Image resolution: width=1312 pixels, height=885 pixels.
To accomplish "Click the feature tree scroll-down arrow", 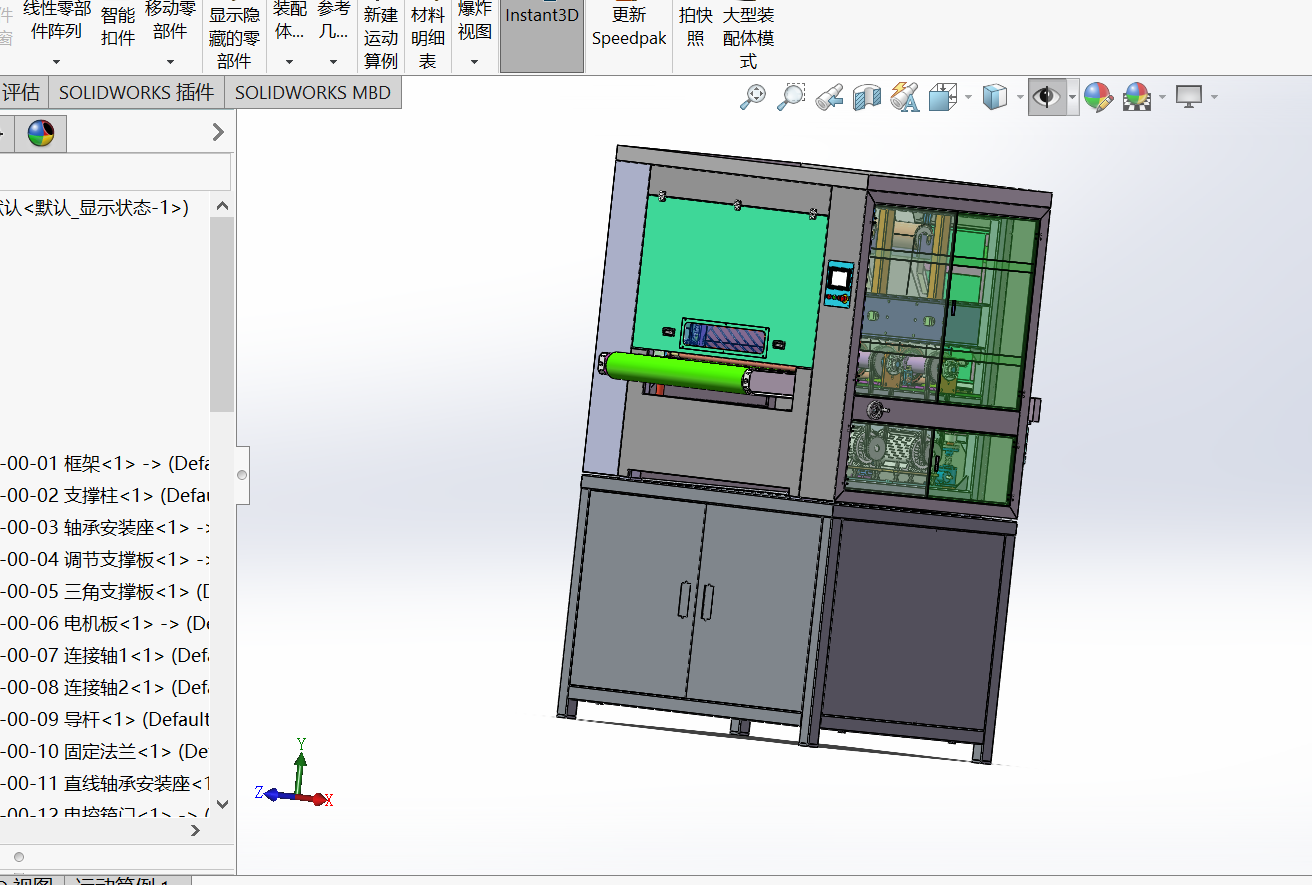I will point(222,803).
